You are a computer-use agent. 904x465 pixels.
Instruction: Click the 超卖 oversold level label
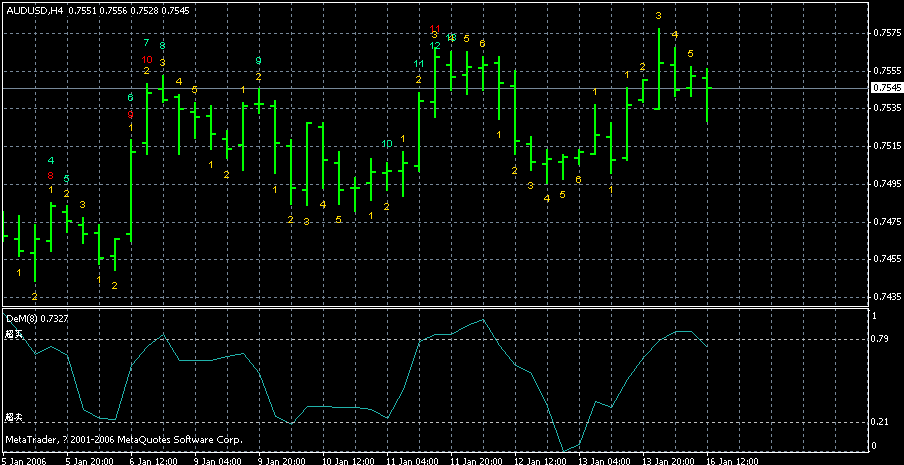13,417
